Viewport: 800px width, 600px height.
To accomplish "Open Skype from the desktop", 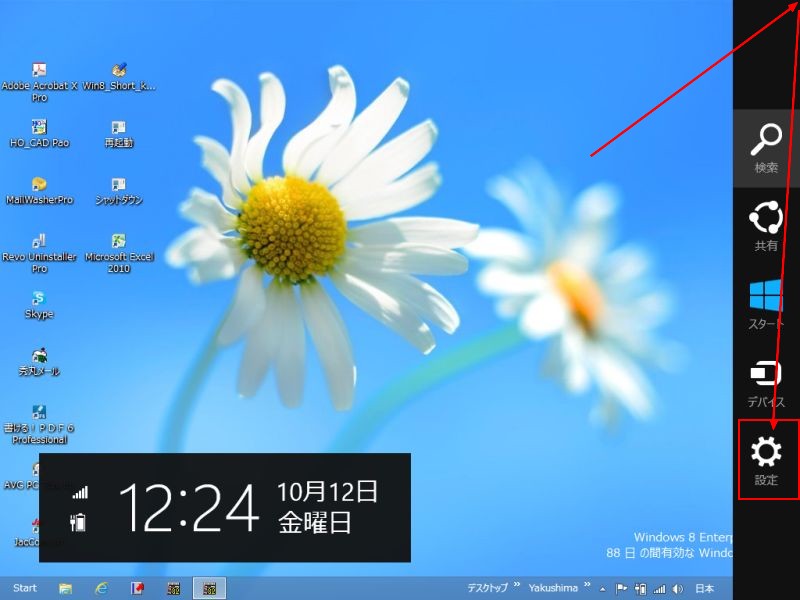I will 39,299.
